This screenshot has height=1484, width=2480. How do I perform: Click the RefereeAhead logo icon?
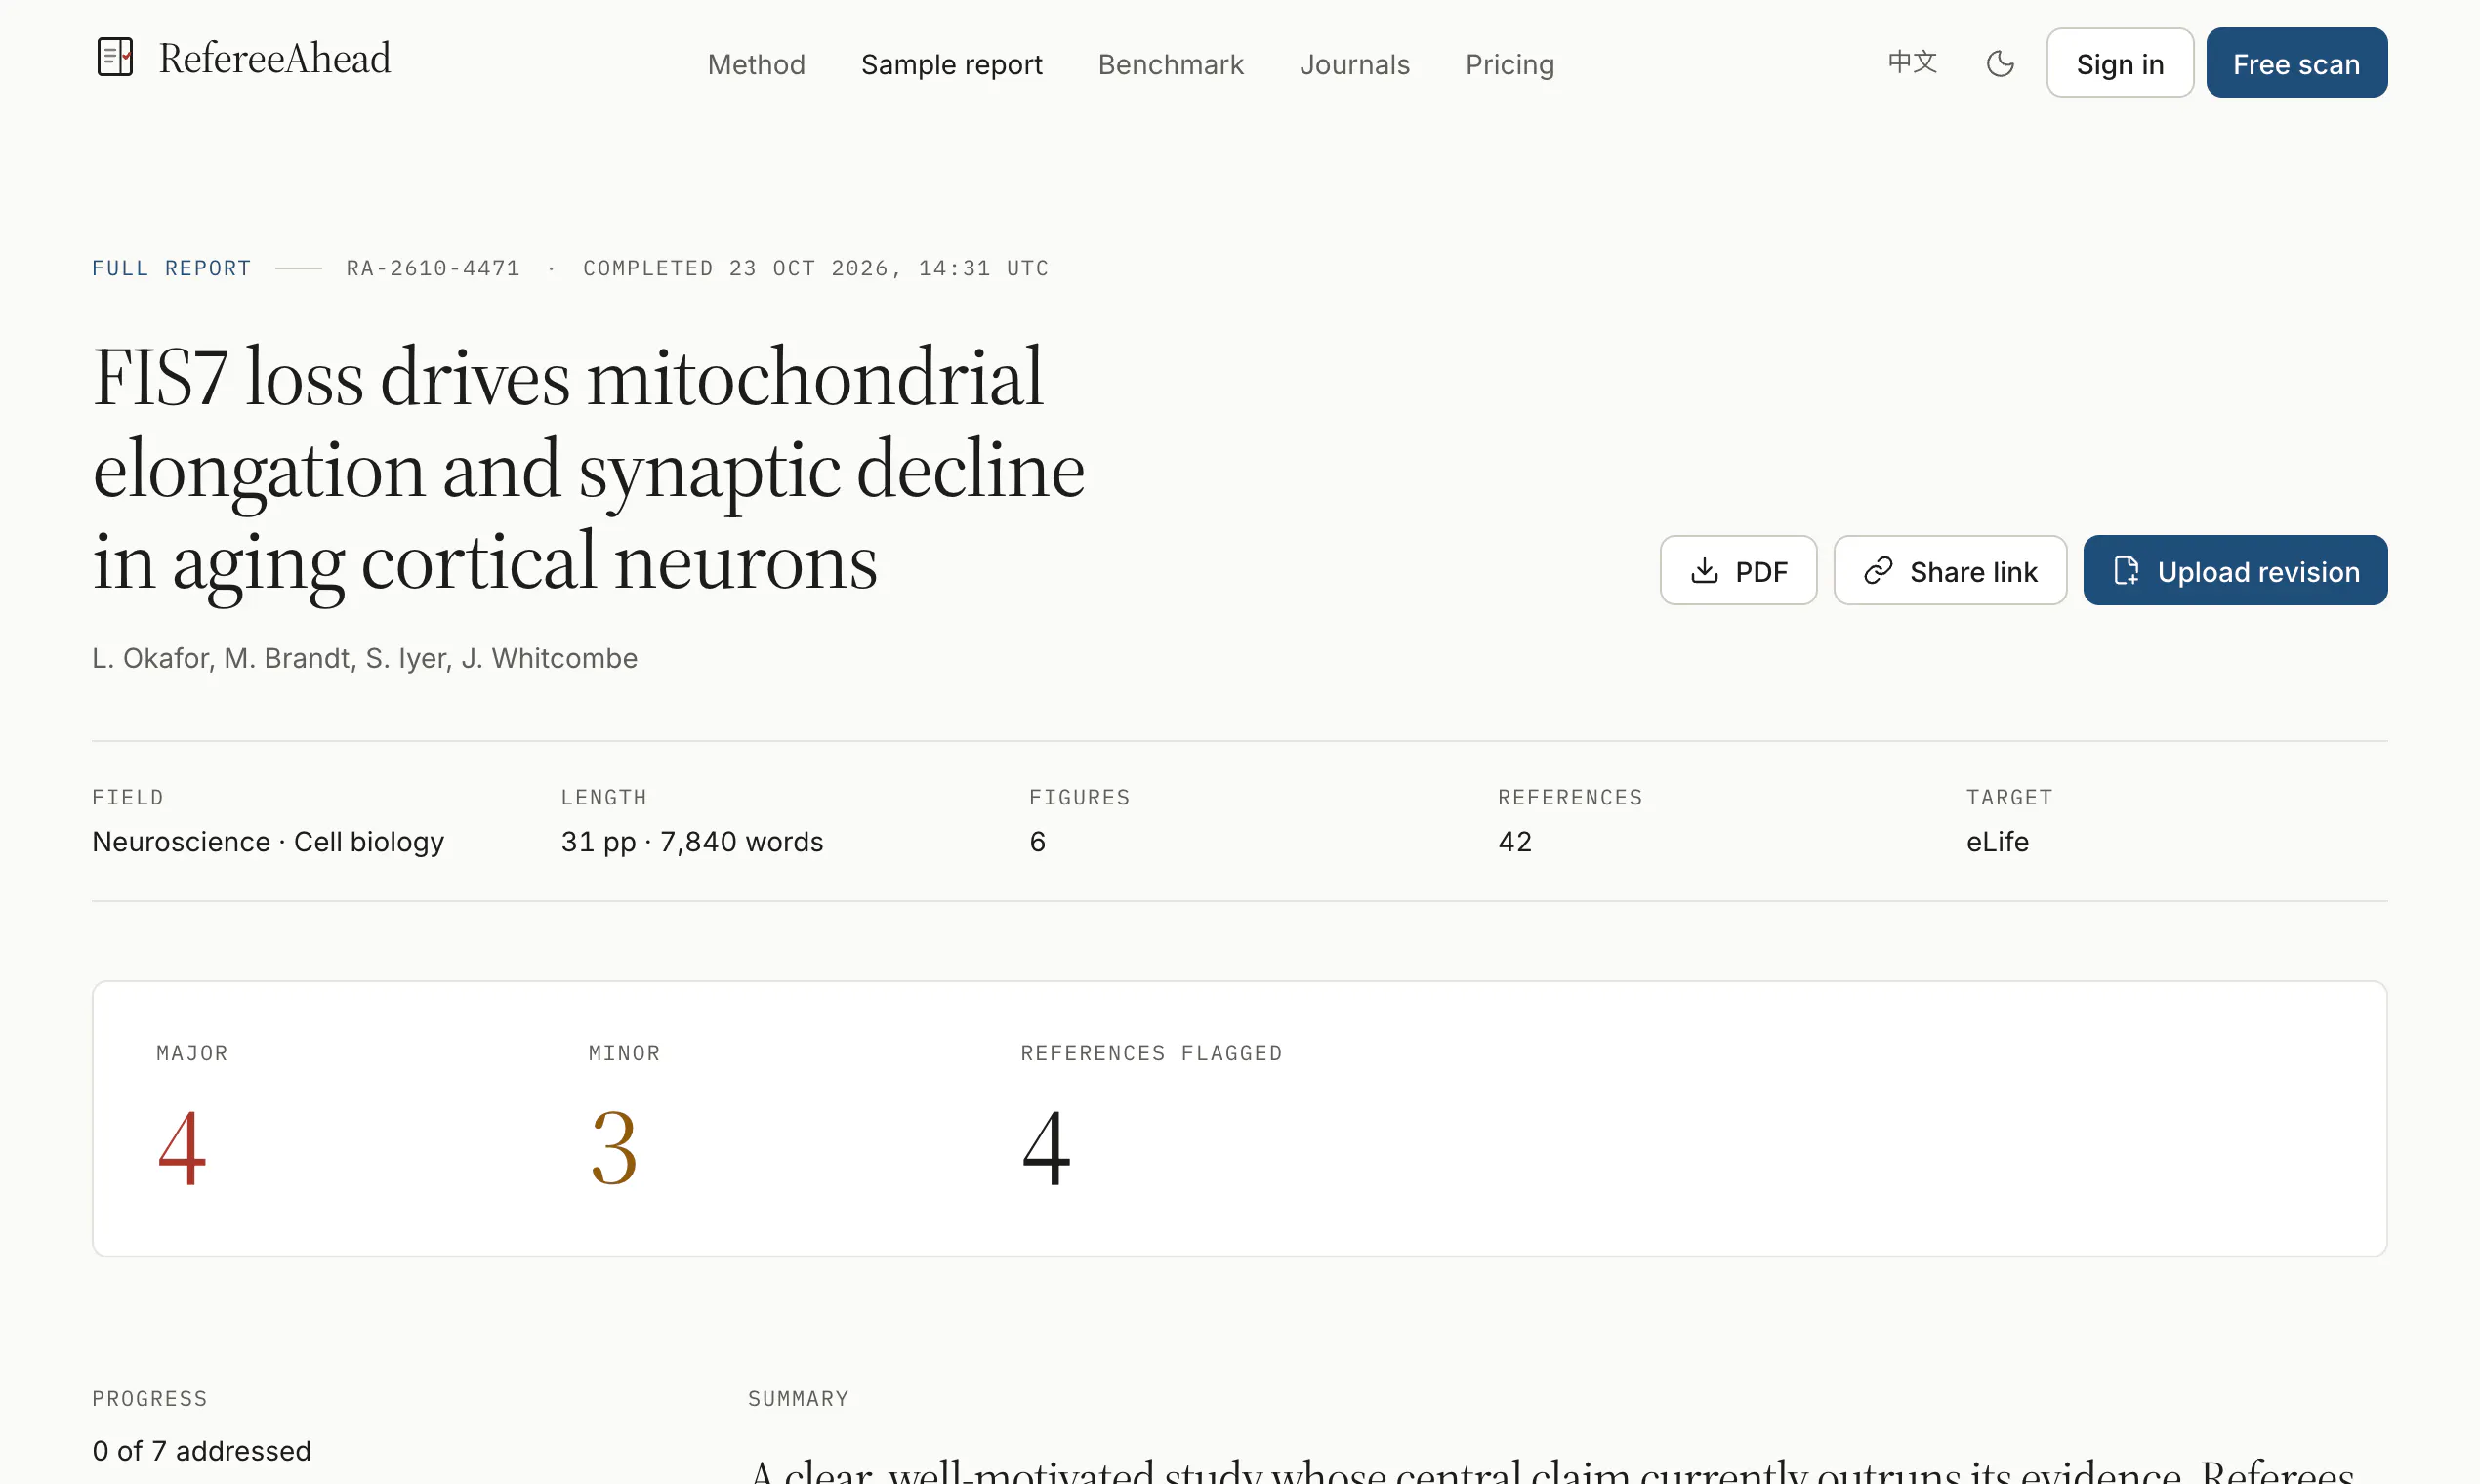coord(115,57)
